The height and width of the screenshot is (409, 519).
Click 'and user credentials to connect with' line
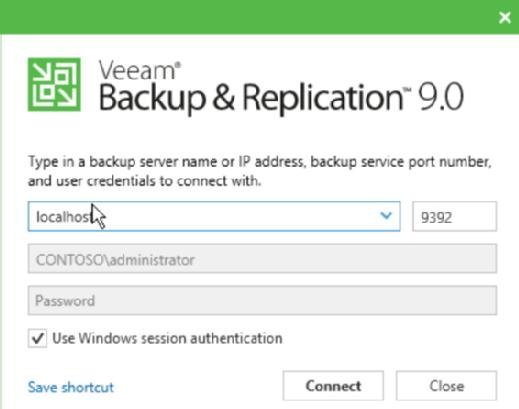144,181
